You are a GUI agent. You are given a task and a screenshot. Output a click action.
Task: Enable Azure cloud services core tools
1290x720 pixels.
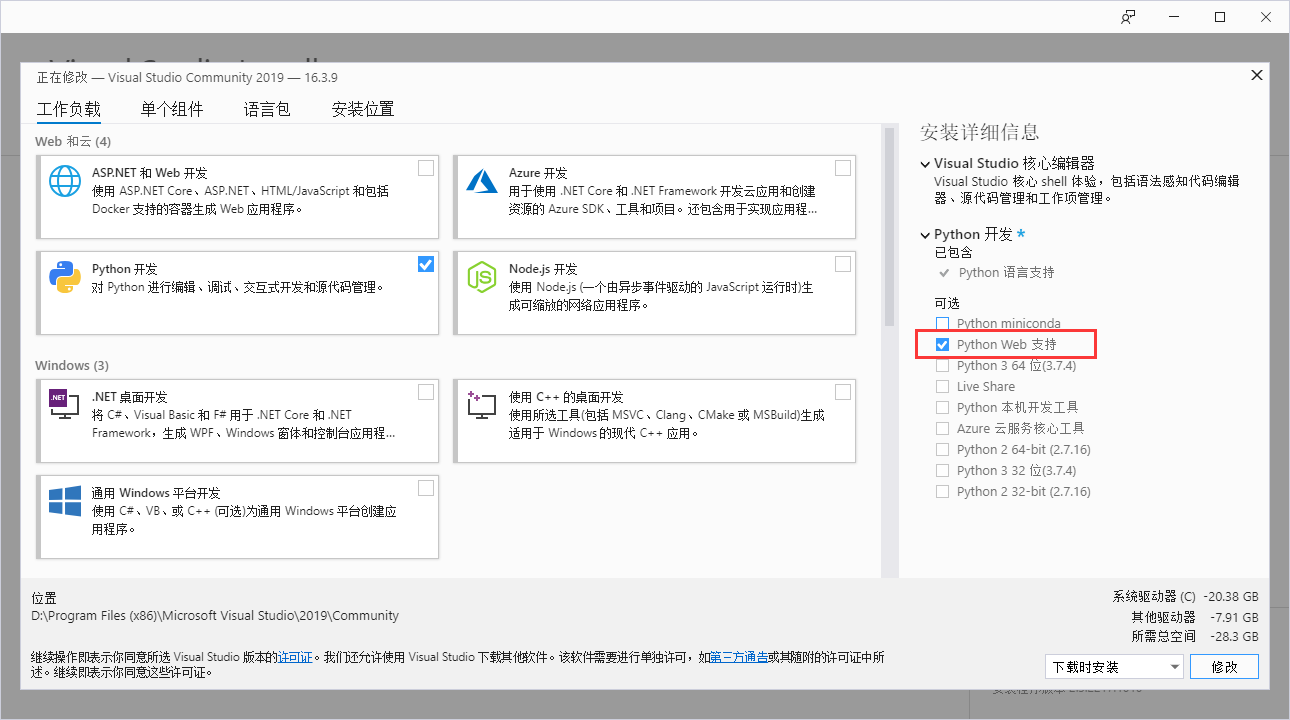(x=942, y=428)
